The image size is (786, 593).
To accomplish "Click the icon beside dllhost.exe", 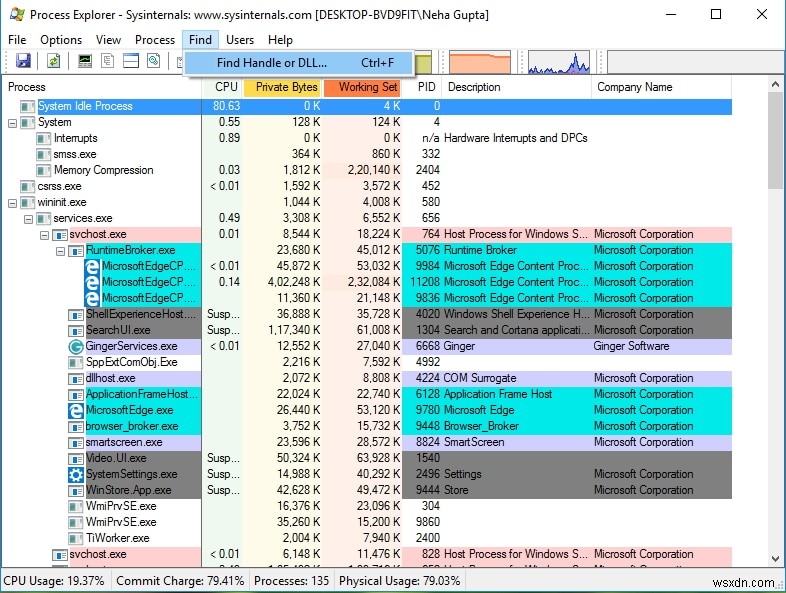I will (x=75, y=378).
